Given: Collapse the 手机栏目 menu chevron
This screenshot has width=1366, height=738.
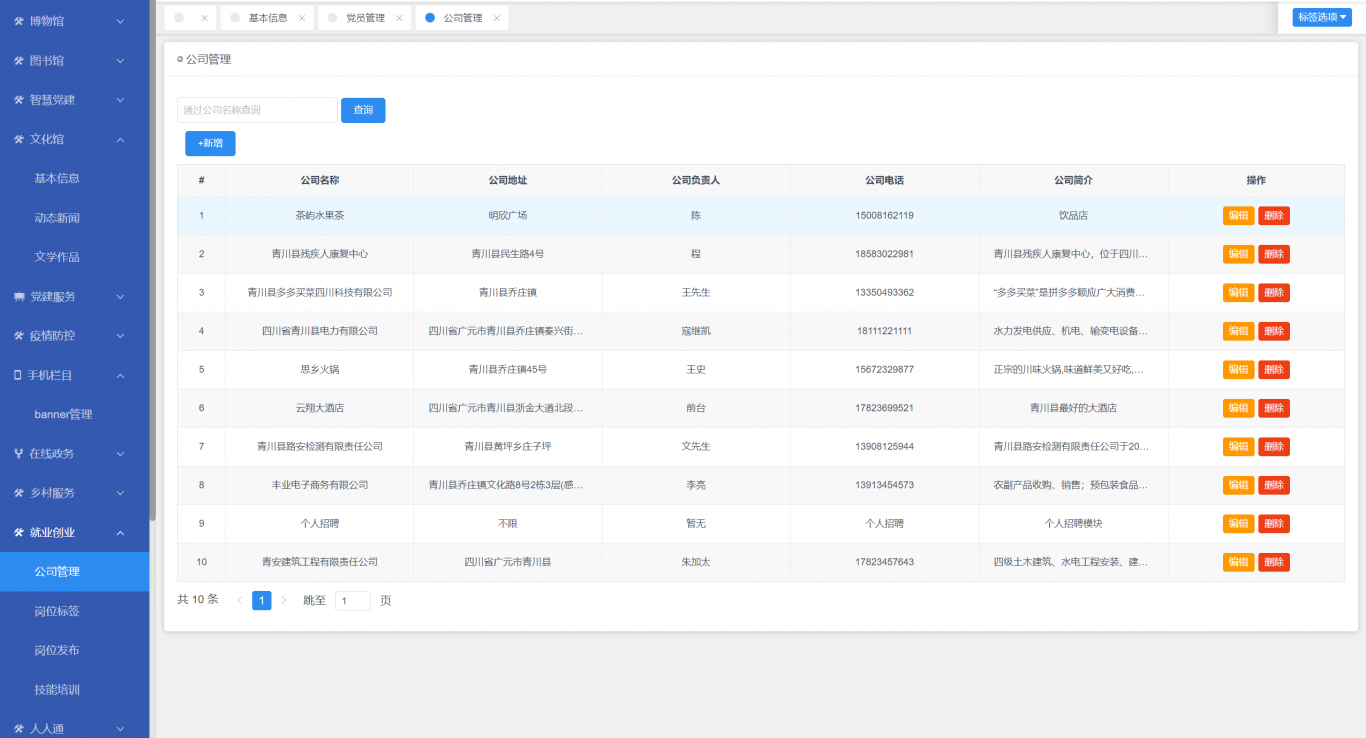Looking at the screenshot, I should [120, 375].
